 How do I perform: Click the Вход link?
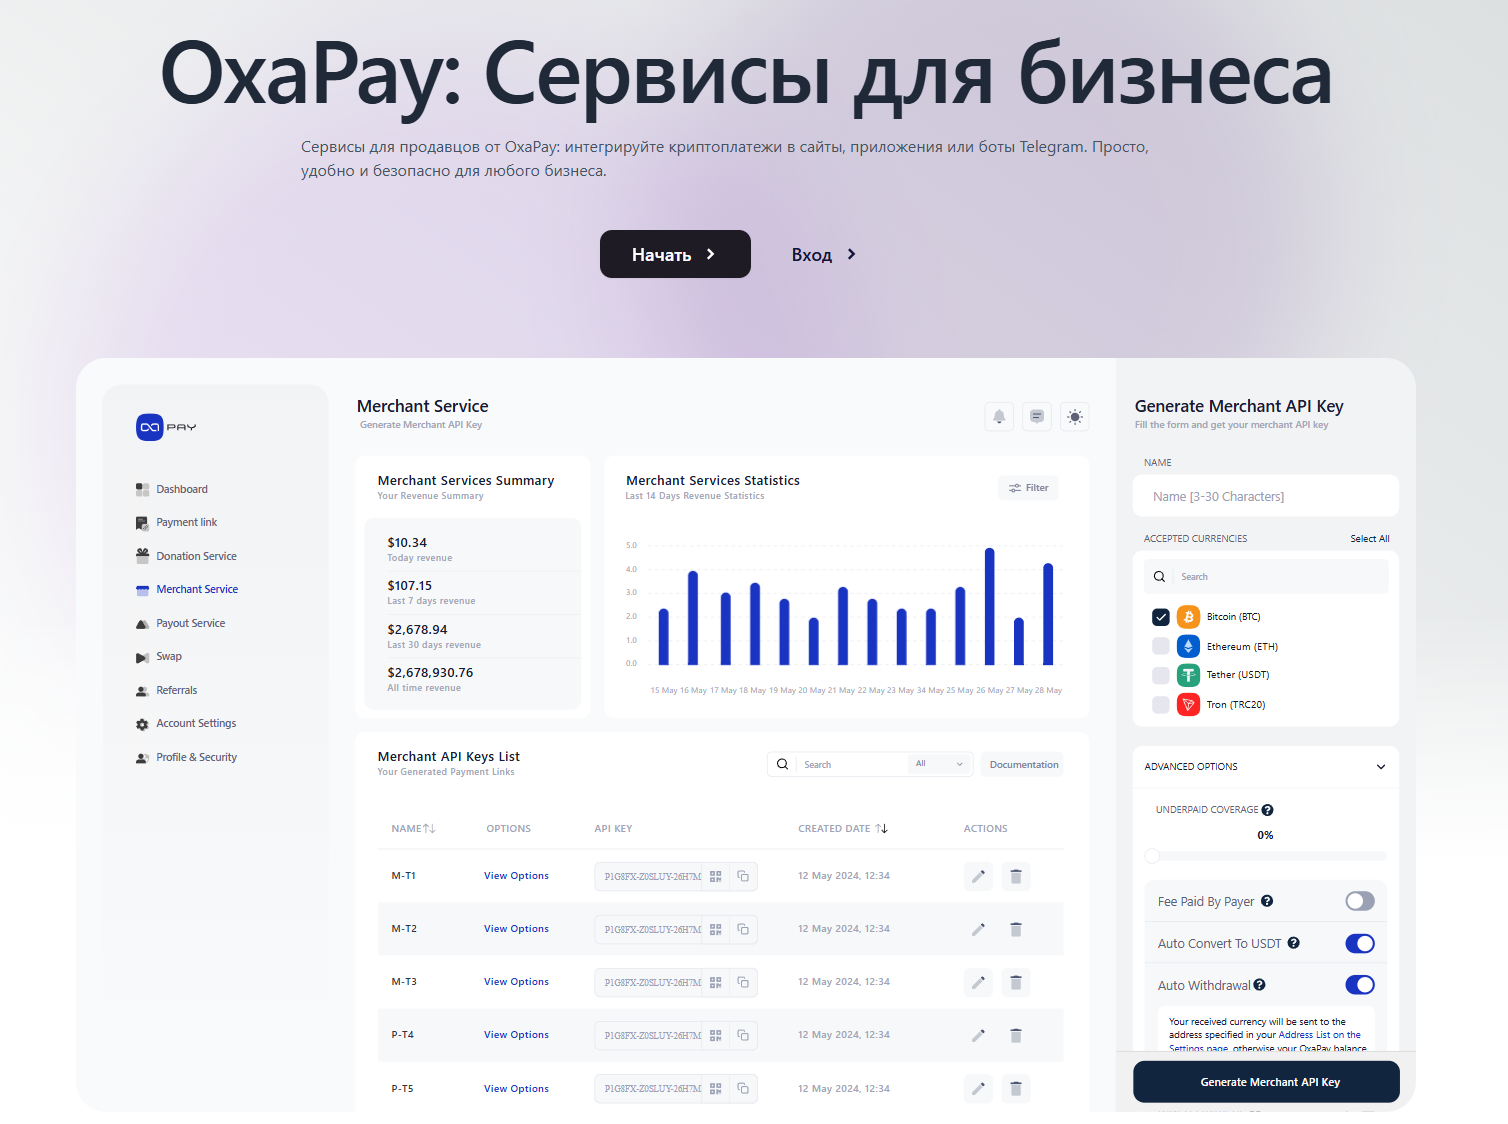pyautogui.click(x=824, y=255)
